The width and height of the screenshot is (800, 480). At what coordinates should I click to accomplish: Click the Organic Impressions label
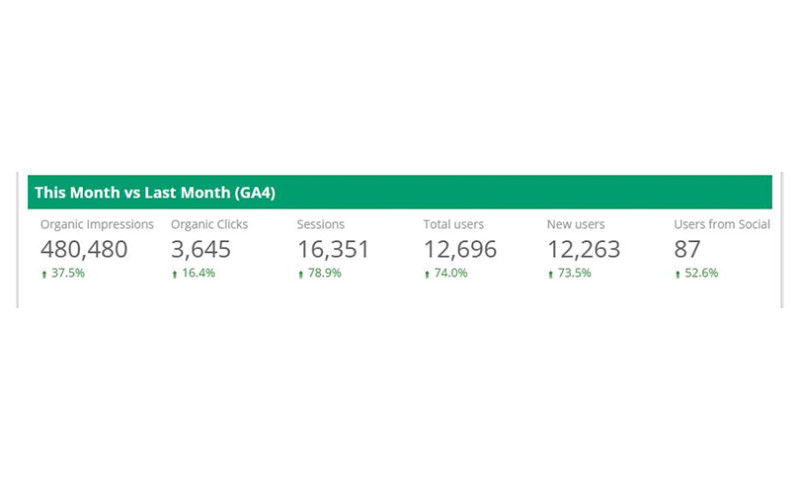coord(97,225)
